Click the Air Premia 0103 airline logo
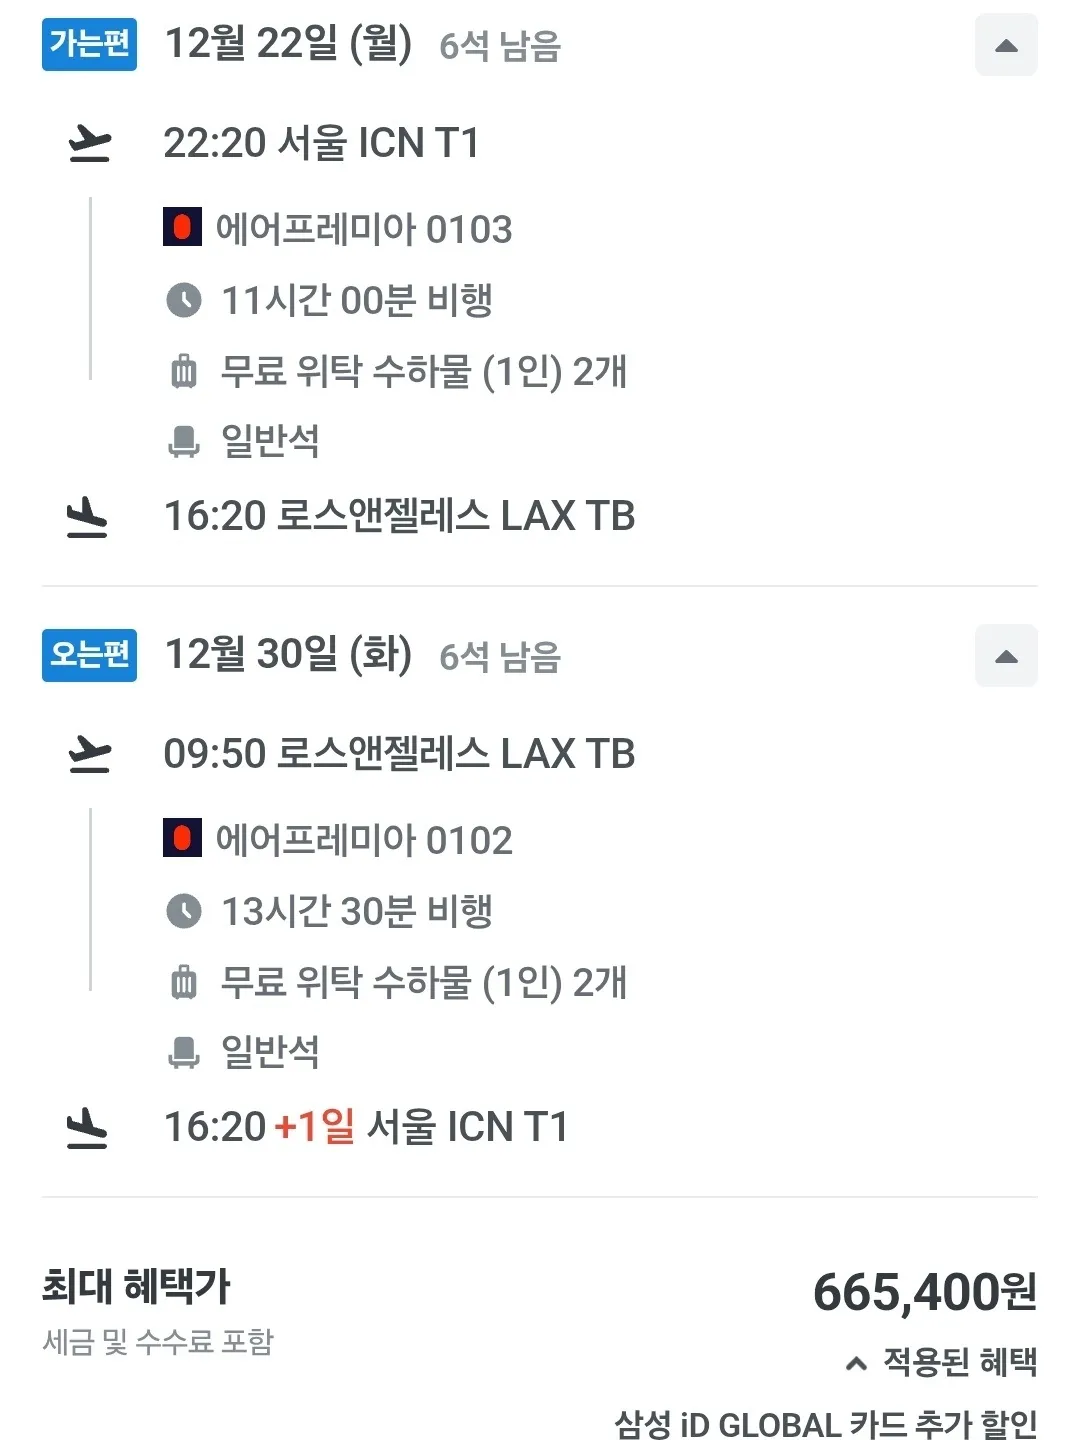 pos(182,228)
